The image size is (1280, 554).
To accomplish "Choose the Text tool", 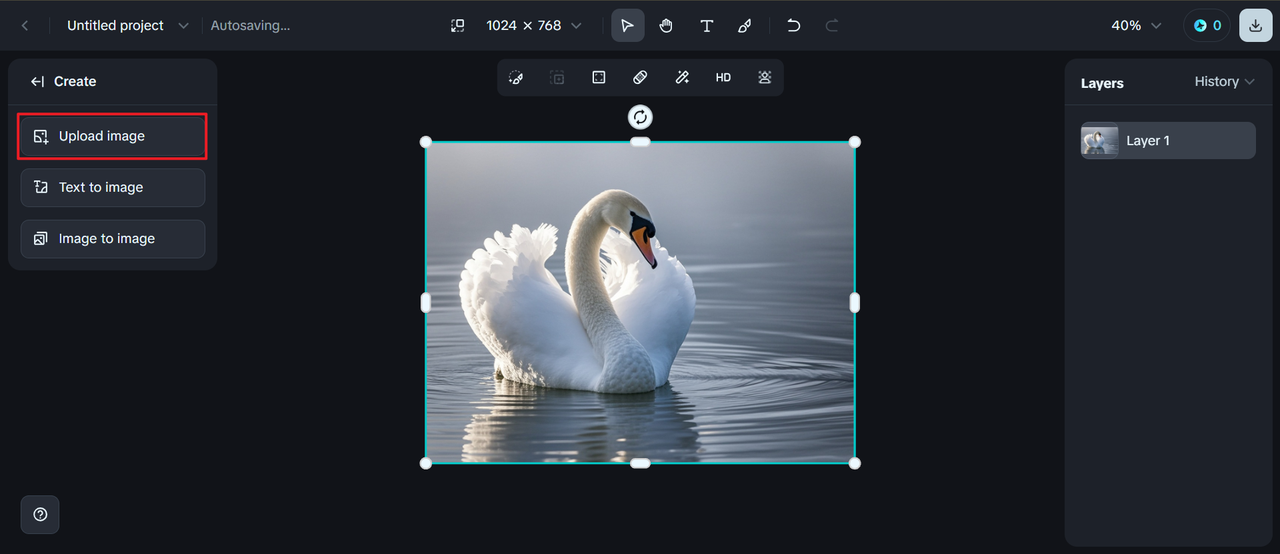I will coord(706,26).
